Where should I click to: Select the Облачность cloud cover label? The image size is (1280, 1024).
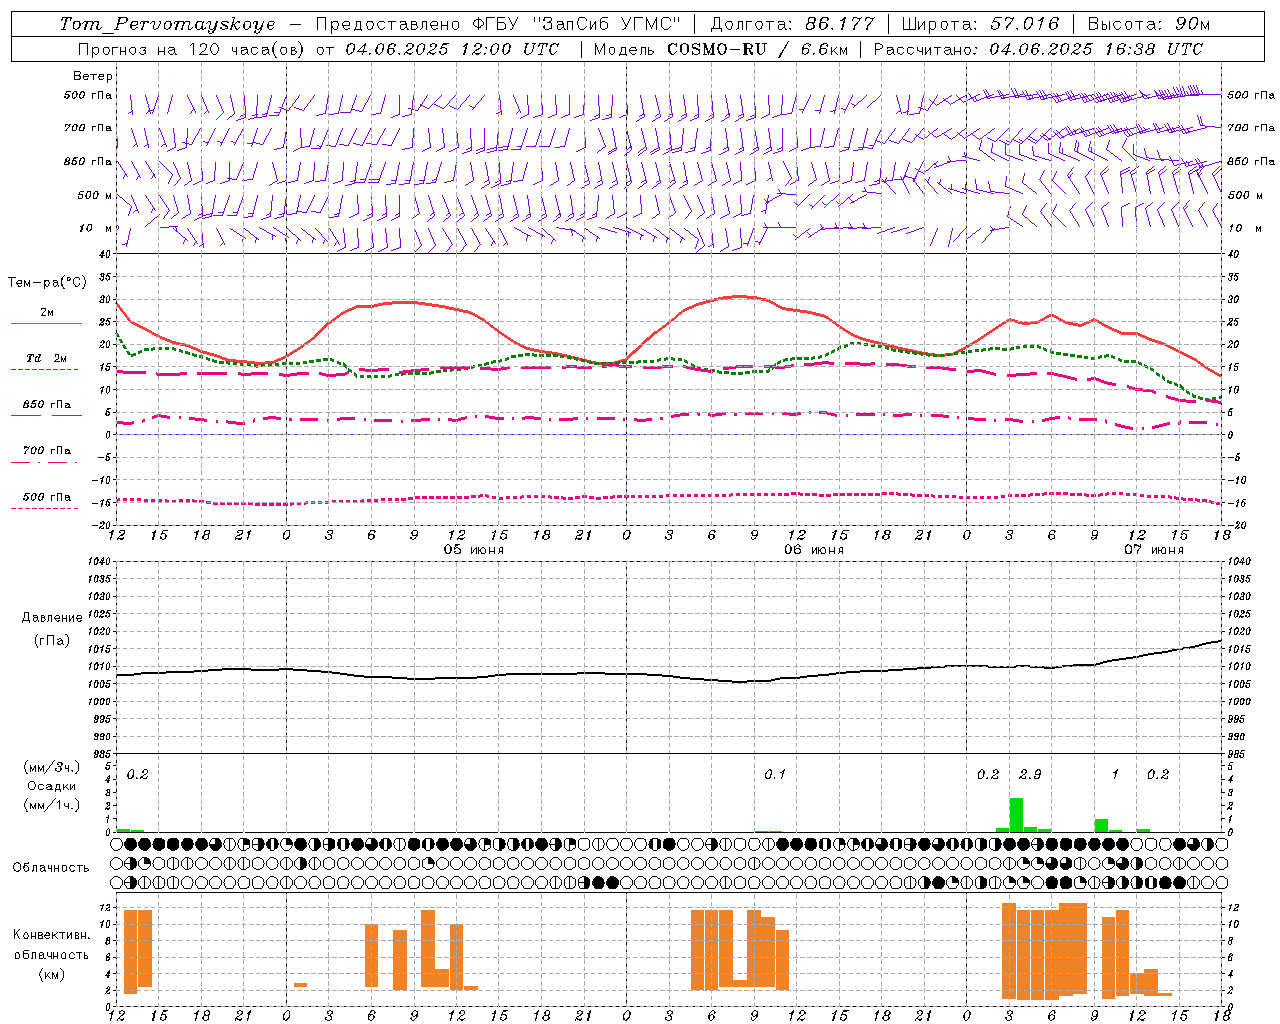coord(51,868)
